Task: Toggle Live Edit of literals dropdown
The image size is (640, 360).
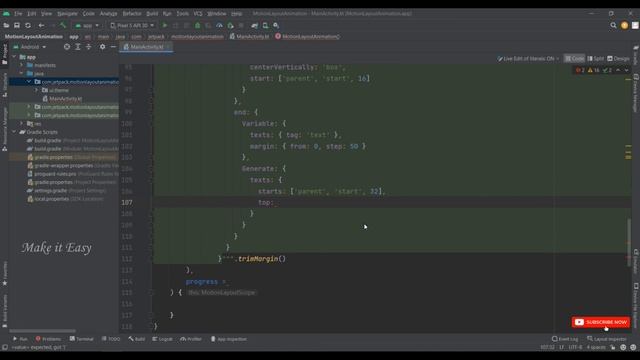Action: [x=528, y=59]
